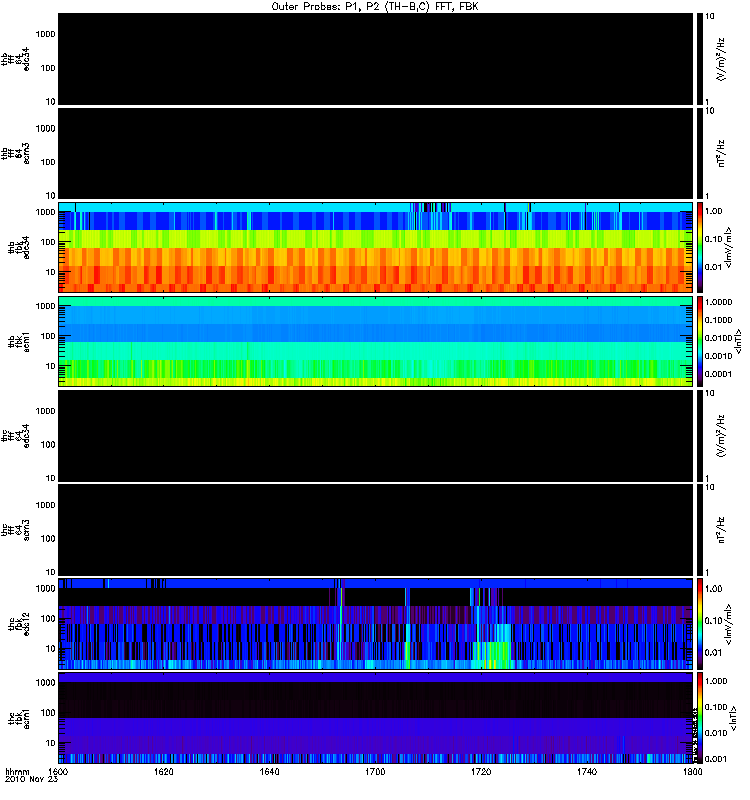750x800 pixels.
Task: Click the 1740 time axis label
Action: pos(587,771)
